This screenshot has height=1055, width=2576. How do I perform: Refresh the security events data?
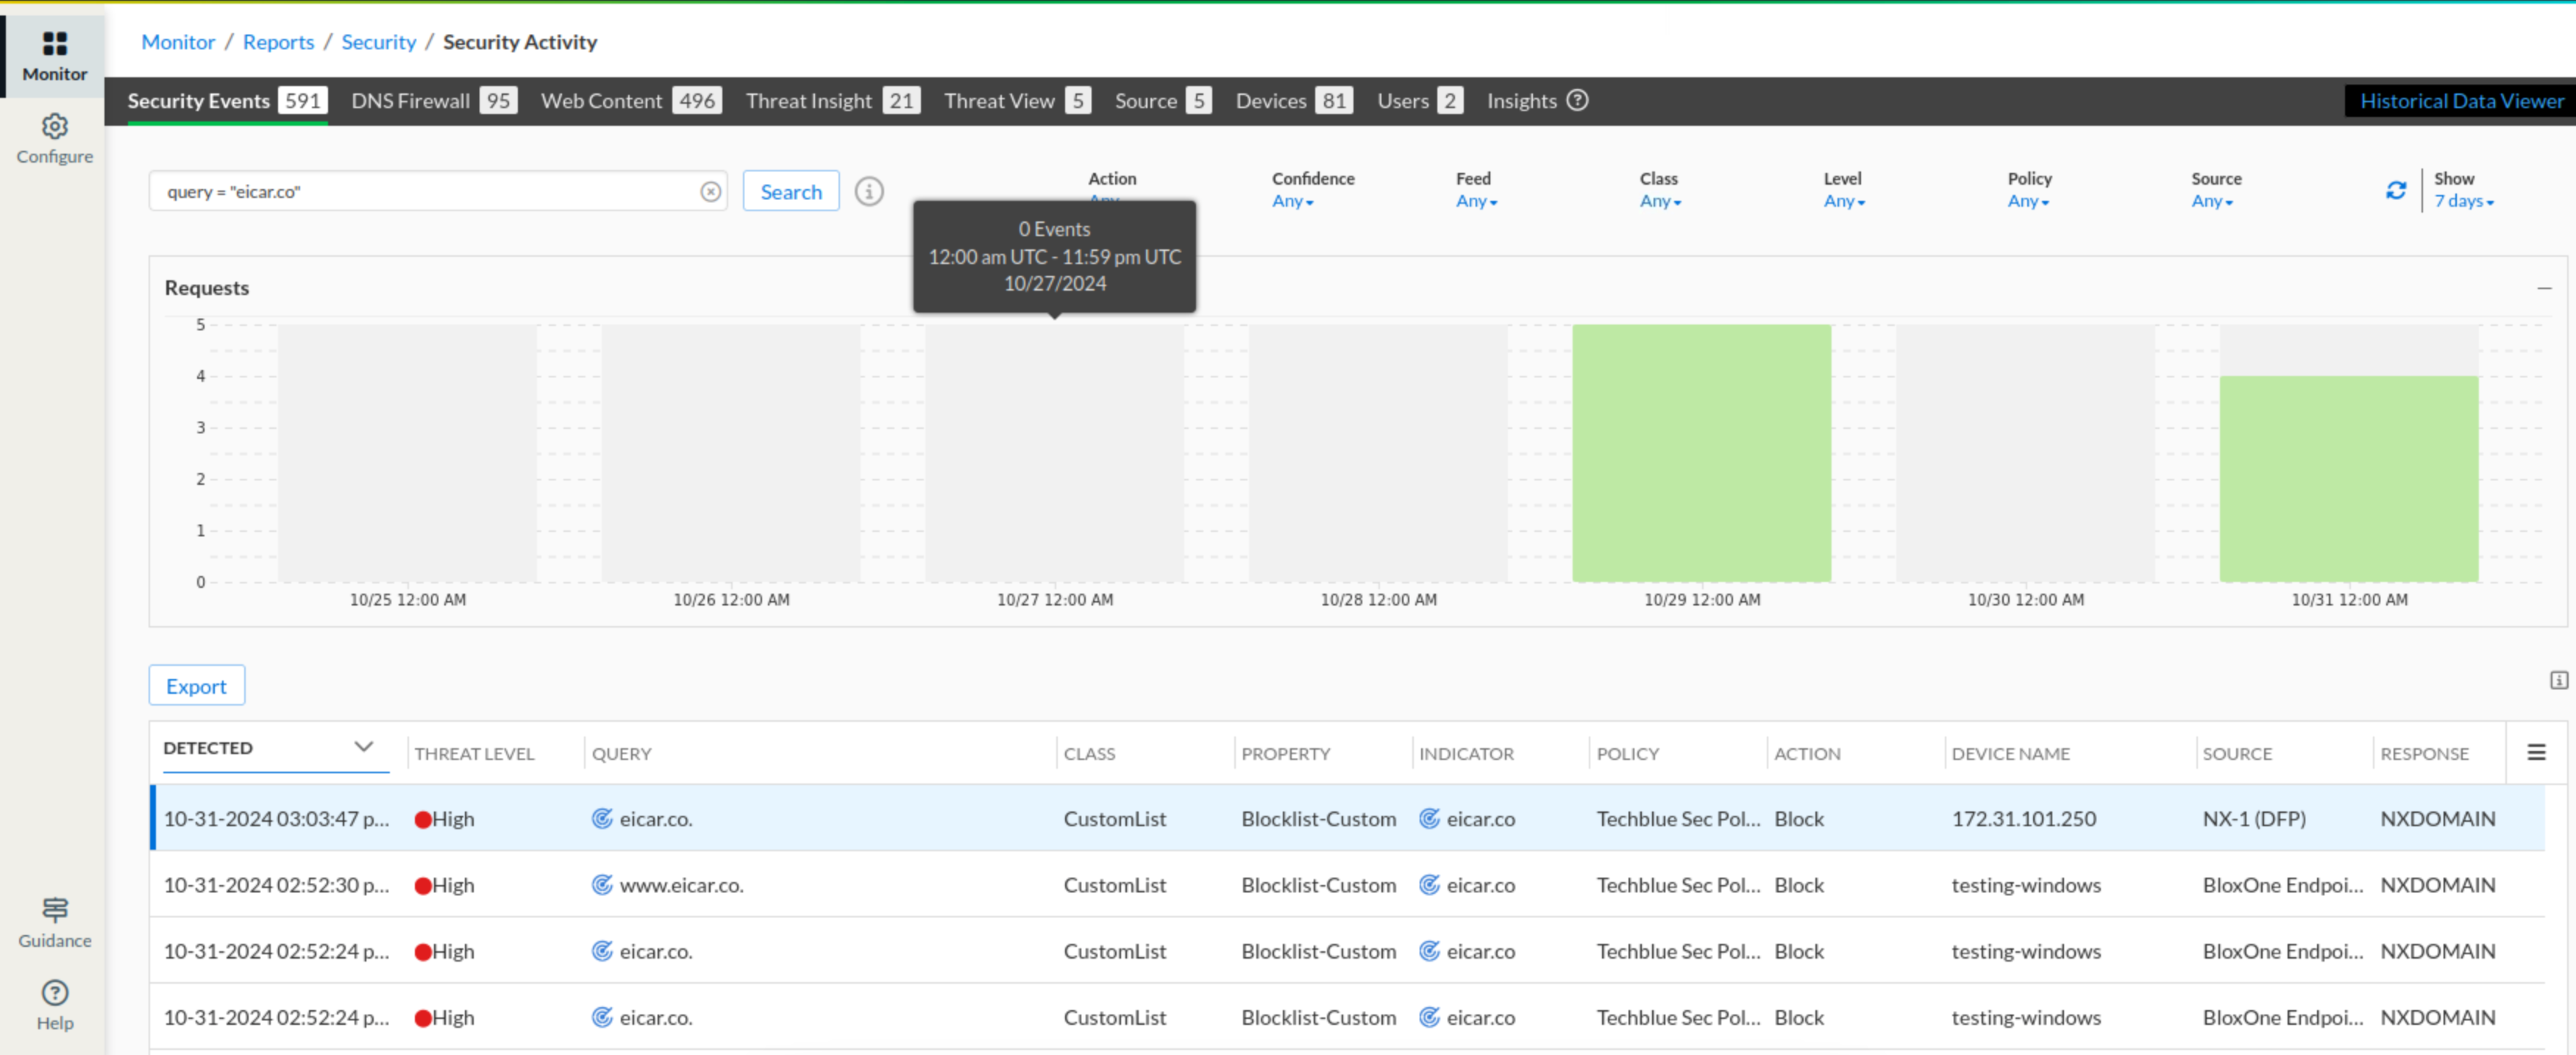pos(2395,191)
